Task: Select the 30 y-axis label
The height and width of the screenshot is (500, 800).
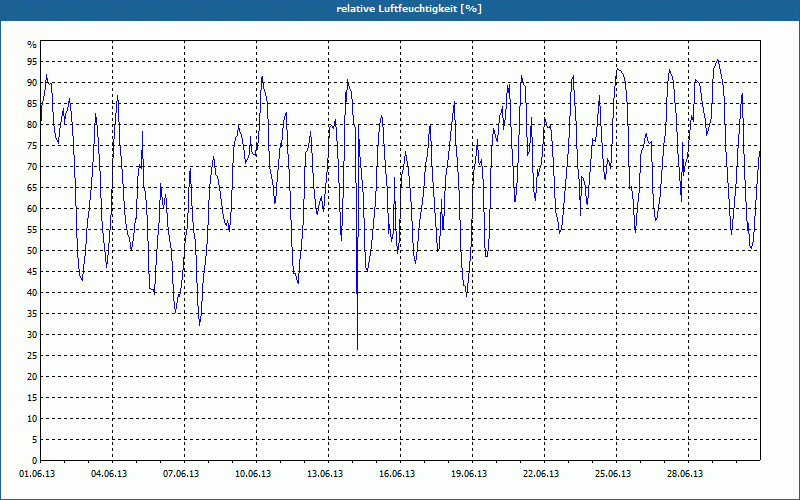Action: coord(32,335)
